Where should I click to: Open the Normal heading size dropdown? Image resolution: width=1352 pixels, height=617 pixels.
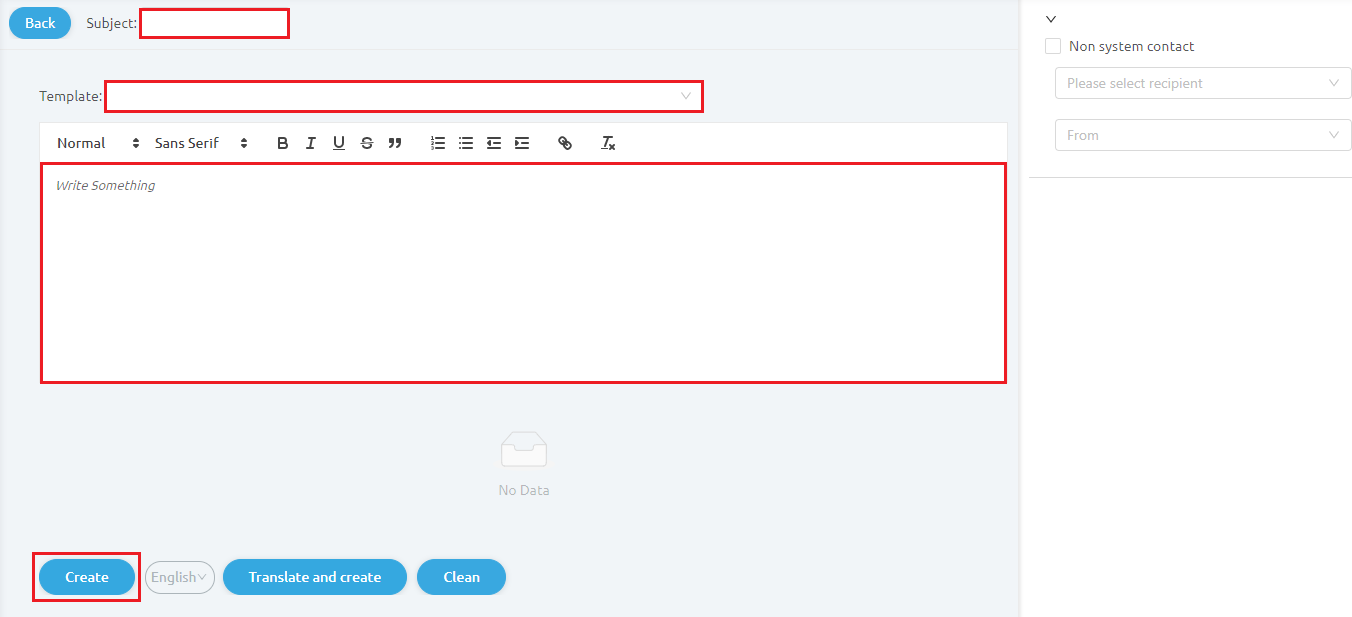click(98, 143)
